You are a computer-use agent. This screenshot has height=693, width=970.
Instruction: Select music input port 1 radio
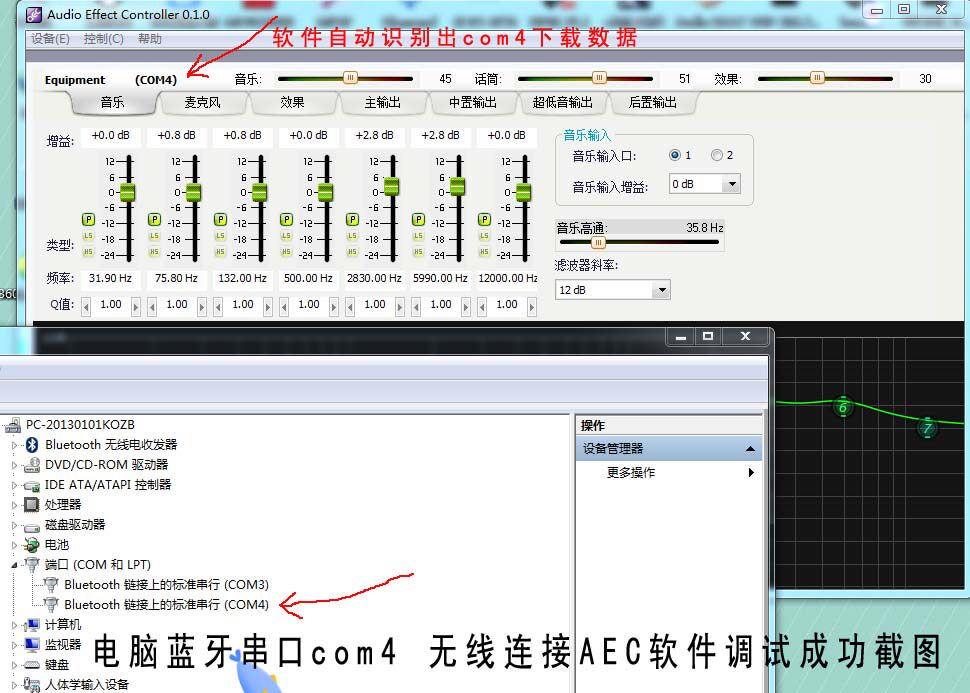pyautogui.click(x=675, y=155)
